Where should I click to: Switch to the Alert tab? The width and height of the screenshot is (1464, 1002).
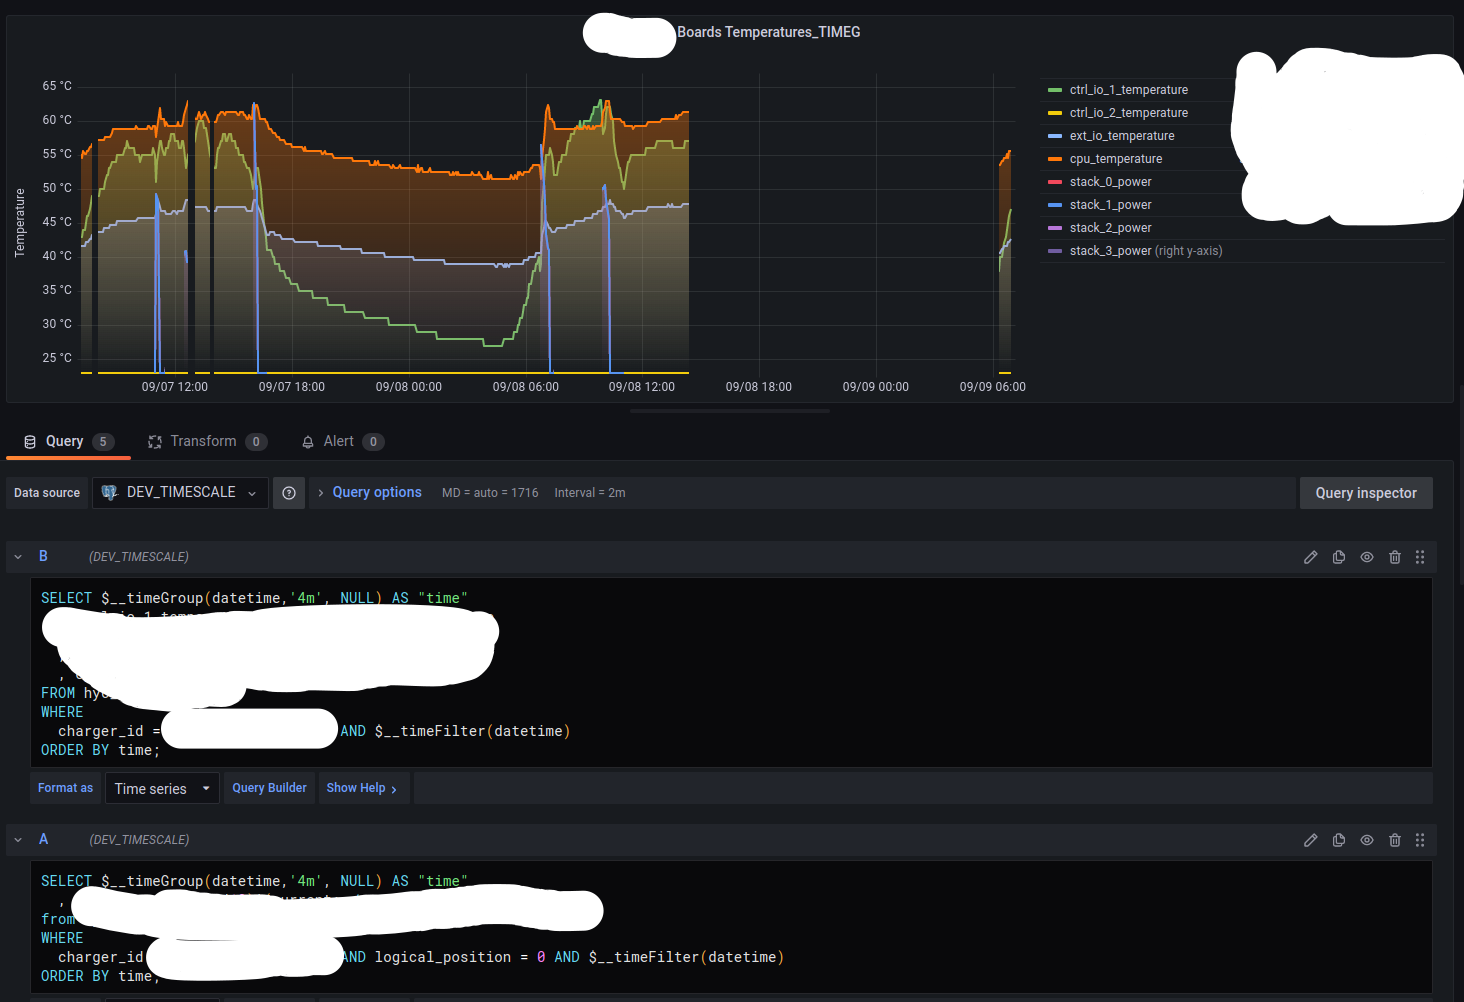[338, 441]
